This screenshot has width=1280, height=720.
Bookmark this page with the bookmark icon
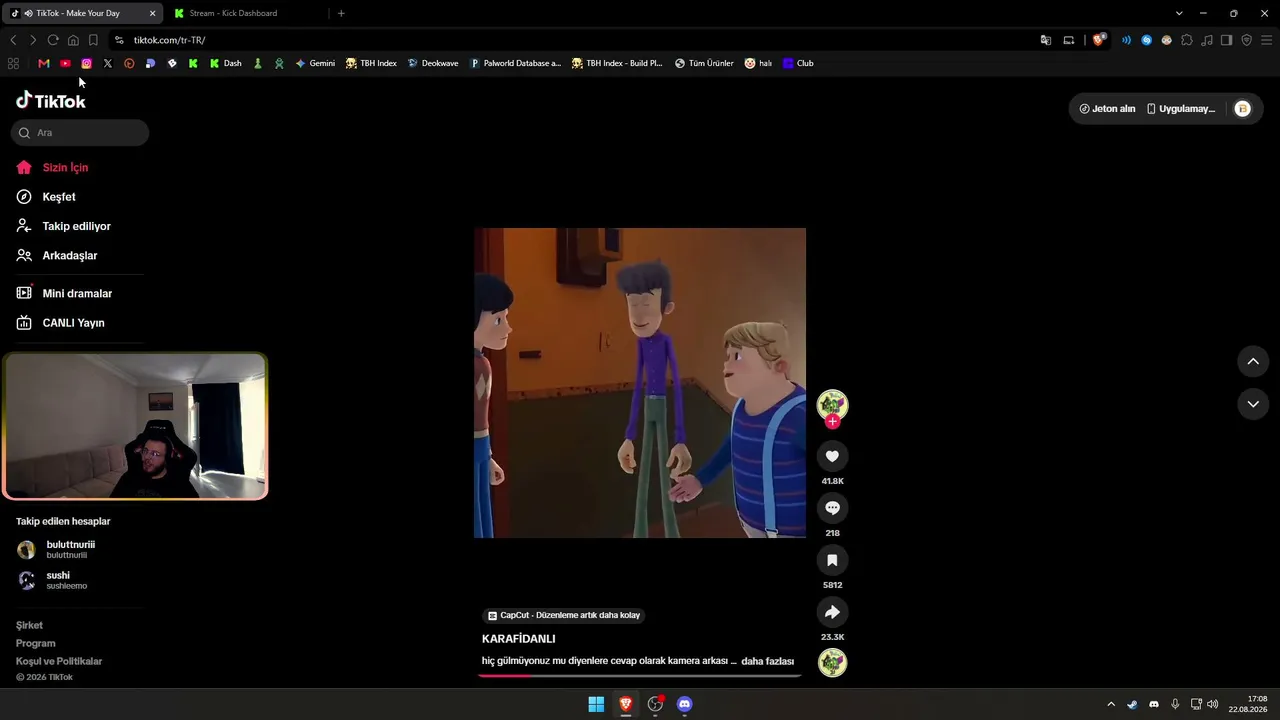(x=93, y=40)
